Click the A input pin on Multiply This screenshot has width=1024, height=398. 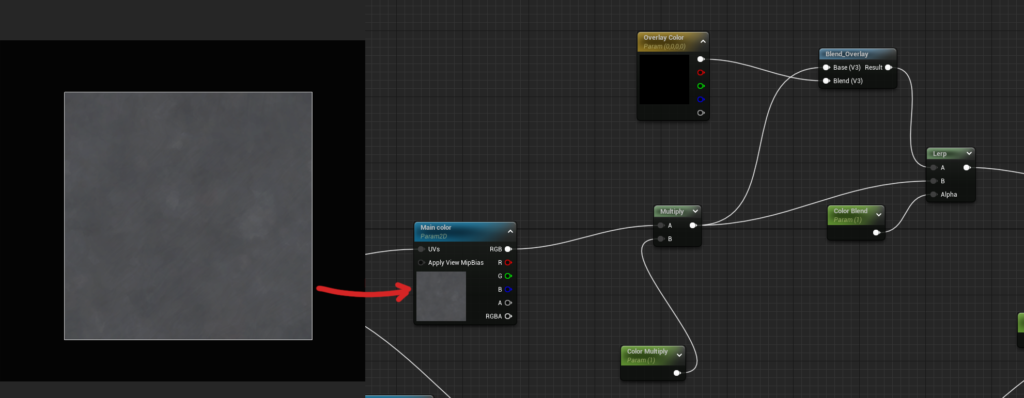tap(661, 225)
